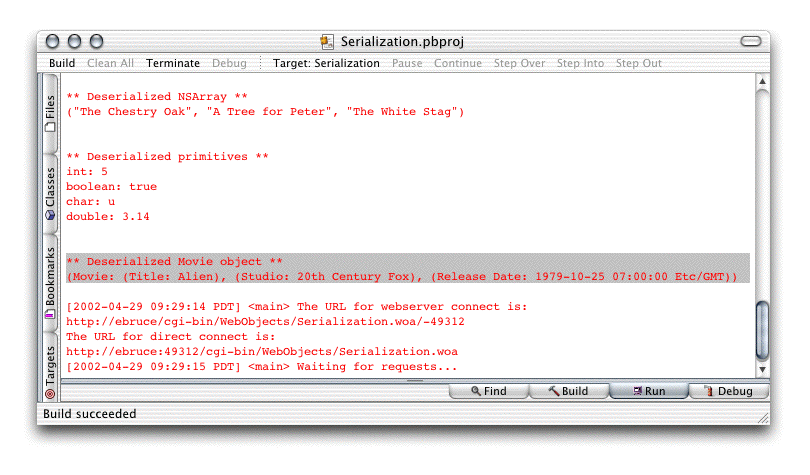Screen dimensions: 810x475
Task: Click the scroll up arrow
Action: click(x=762, y=82)
